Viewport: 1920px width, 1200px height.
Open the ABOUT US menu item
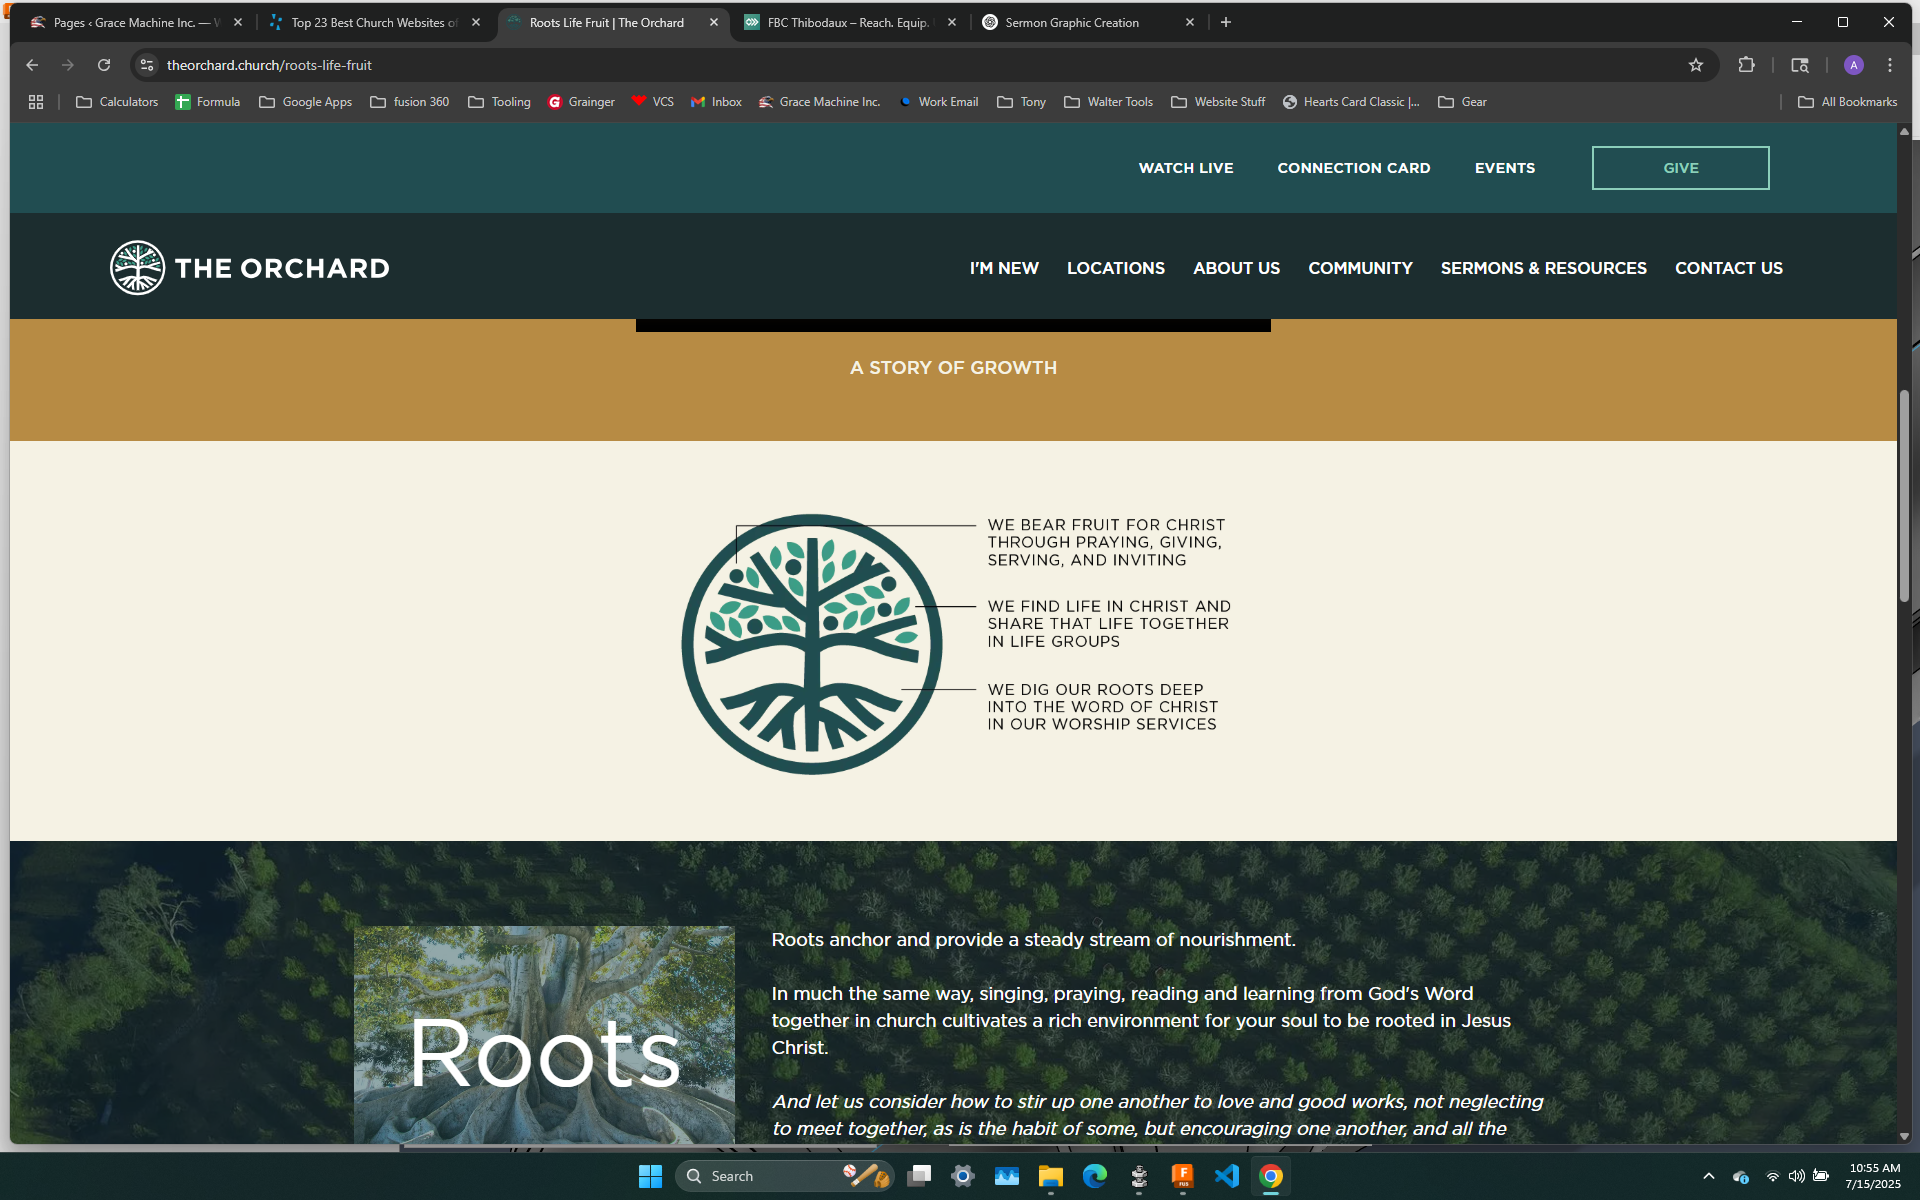1236,268
